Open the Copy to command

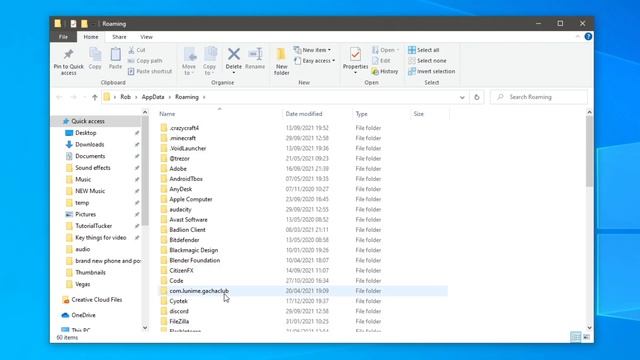[209, 61]
